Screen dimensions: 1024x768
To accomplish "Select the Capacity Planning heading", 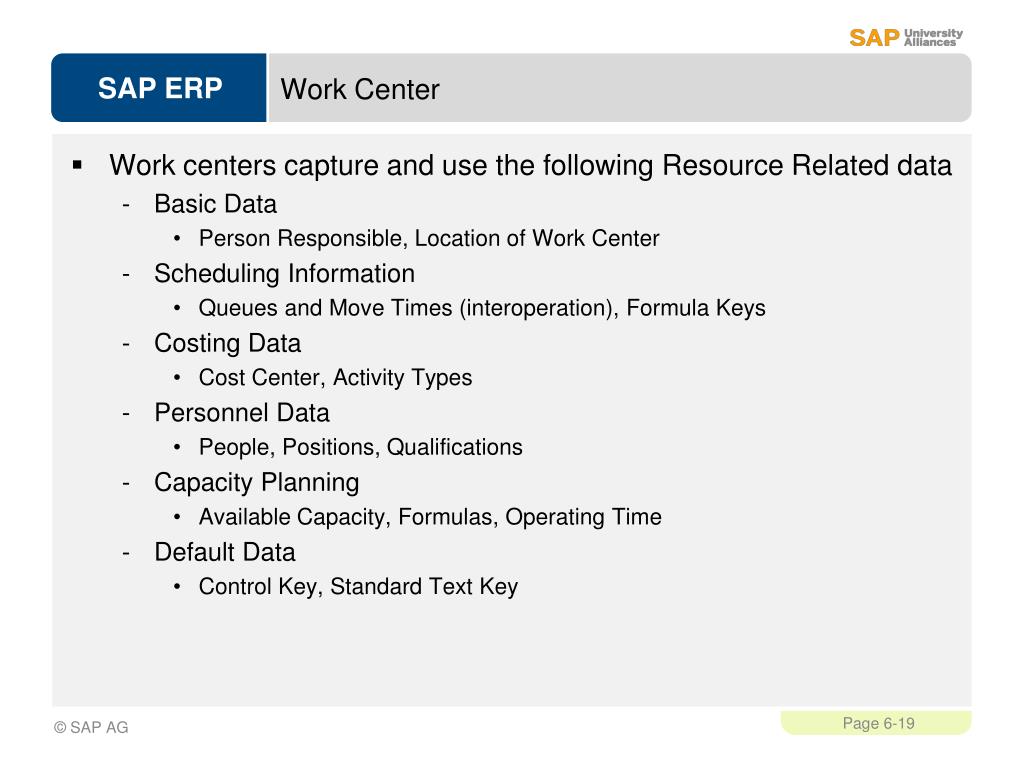I will (257, 483).
